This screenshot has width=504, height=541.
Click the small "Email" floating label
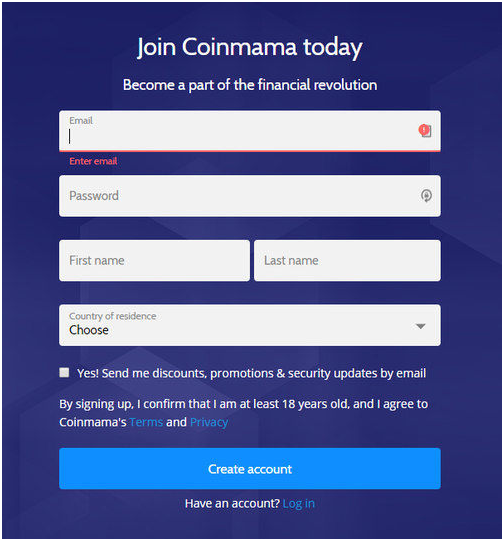pos(81,120)
